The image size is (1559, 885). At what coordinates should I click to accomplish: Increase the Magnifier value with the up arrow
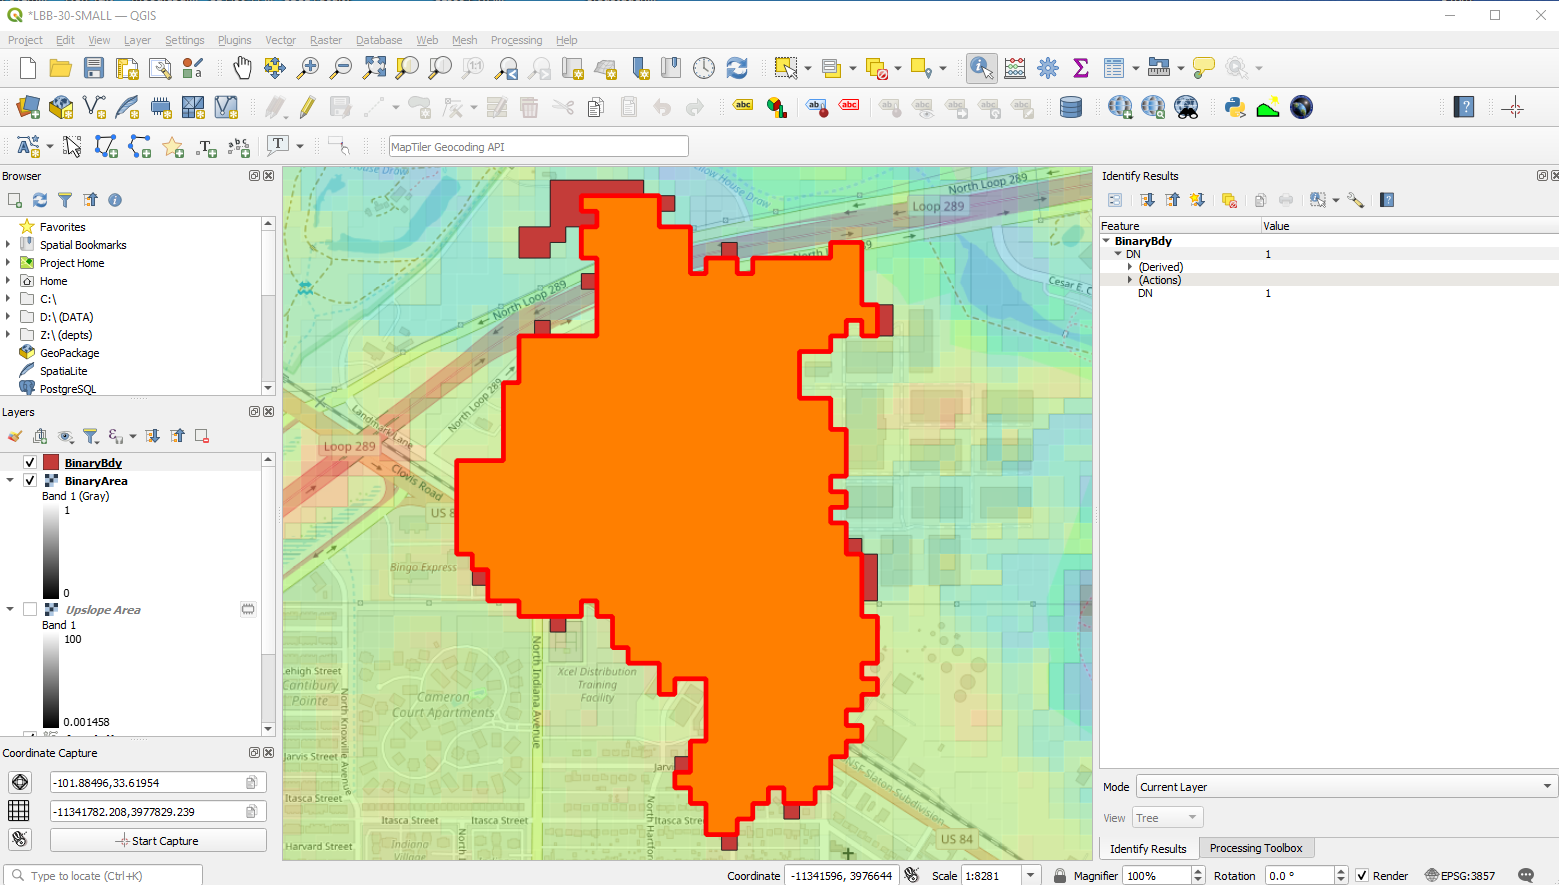(x=1198, y=871)
